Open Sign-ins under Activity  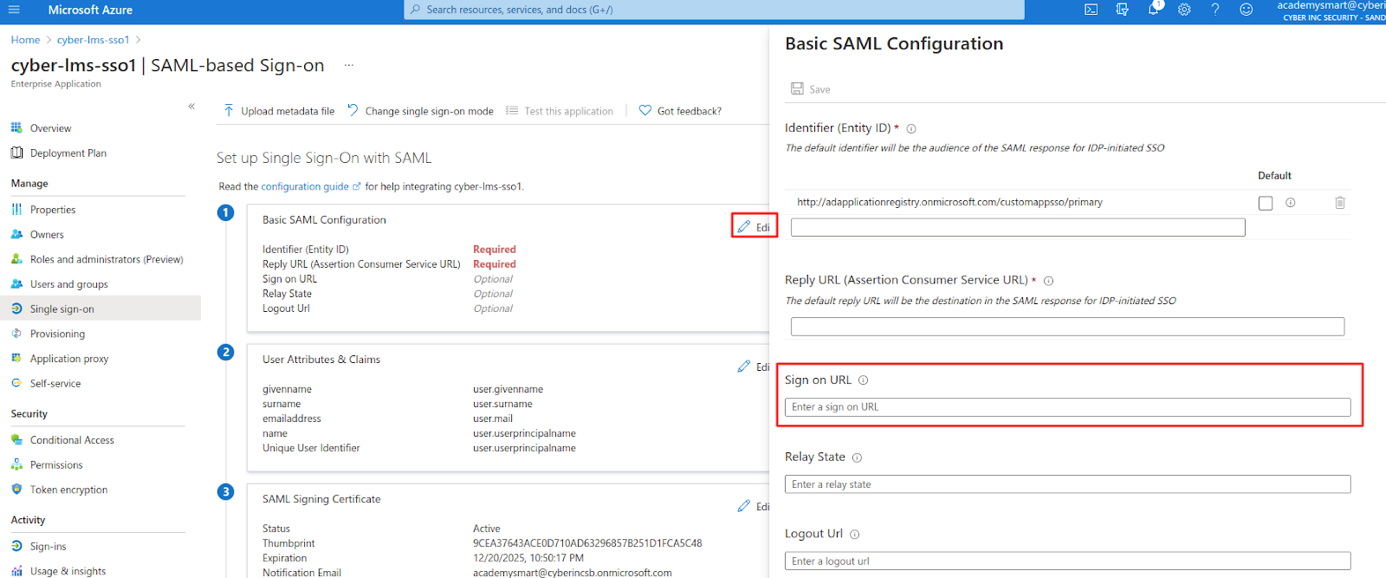pyautogui.click(x=47, y=547)
